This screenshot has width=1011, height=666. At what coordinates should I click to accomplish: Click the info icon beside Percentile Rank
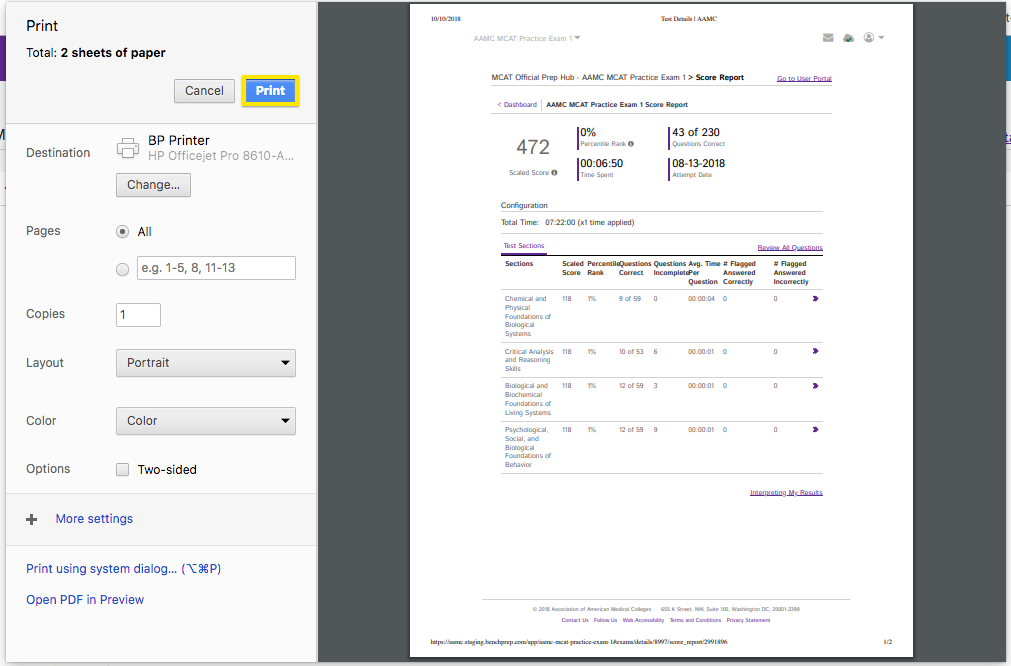tap(631, 144)
